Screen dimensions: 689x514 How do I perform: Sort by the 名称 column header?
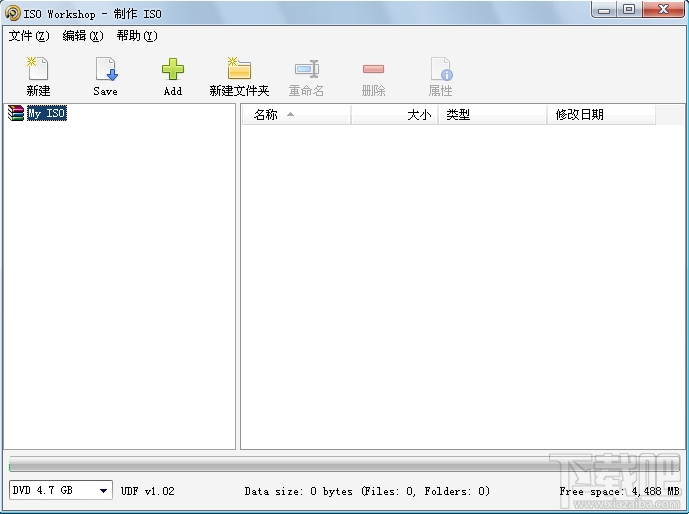pos(297,115)
